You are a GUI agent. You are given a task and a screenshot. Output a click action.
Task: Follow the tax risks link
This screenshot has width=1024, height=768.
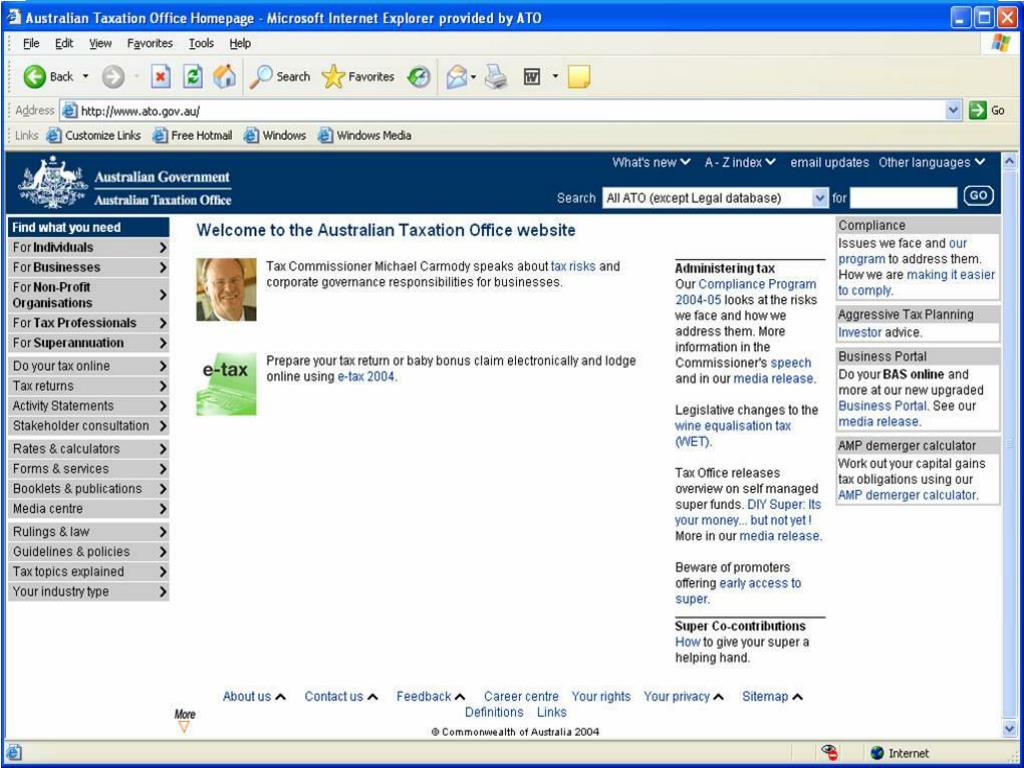pyautogui.click(x=573, y=266)
